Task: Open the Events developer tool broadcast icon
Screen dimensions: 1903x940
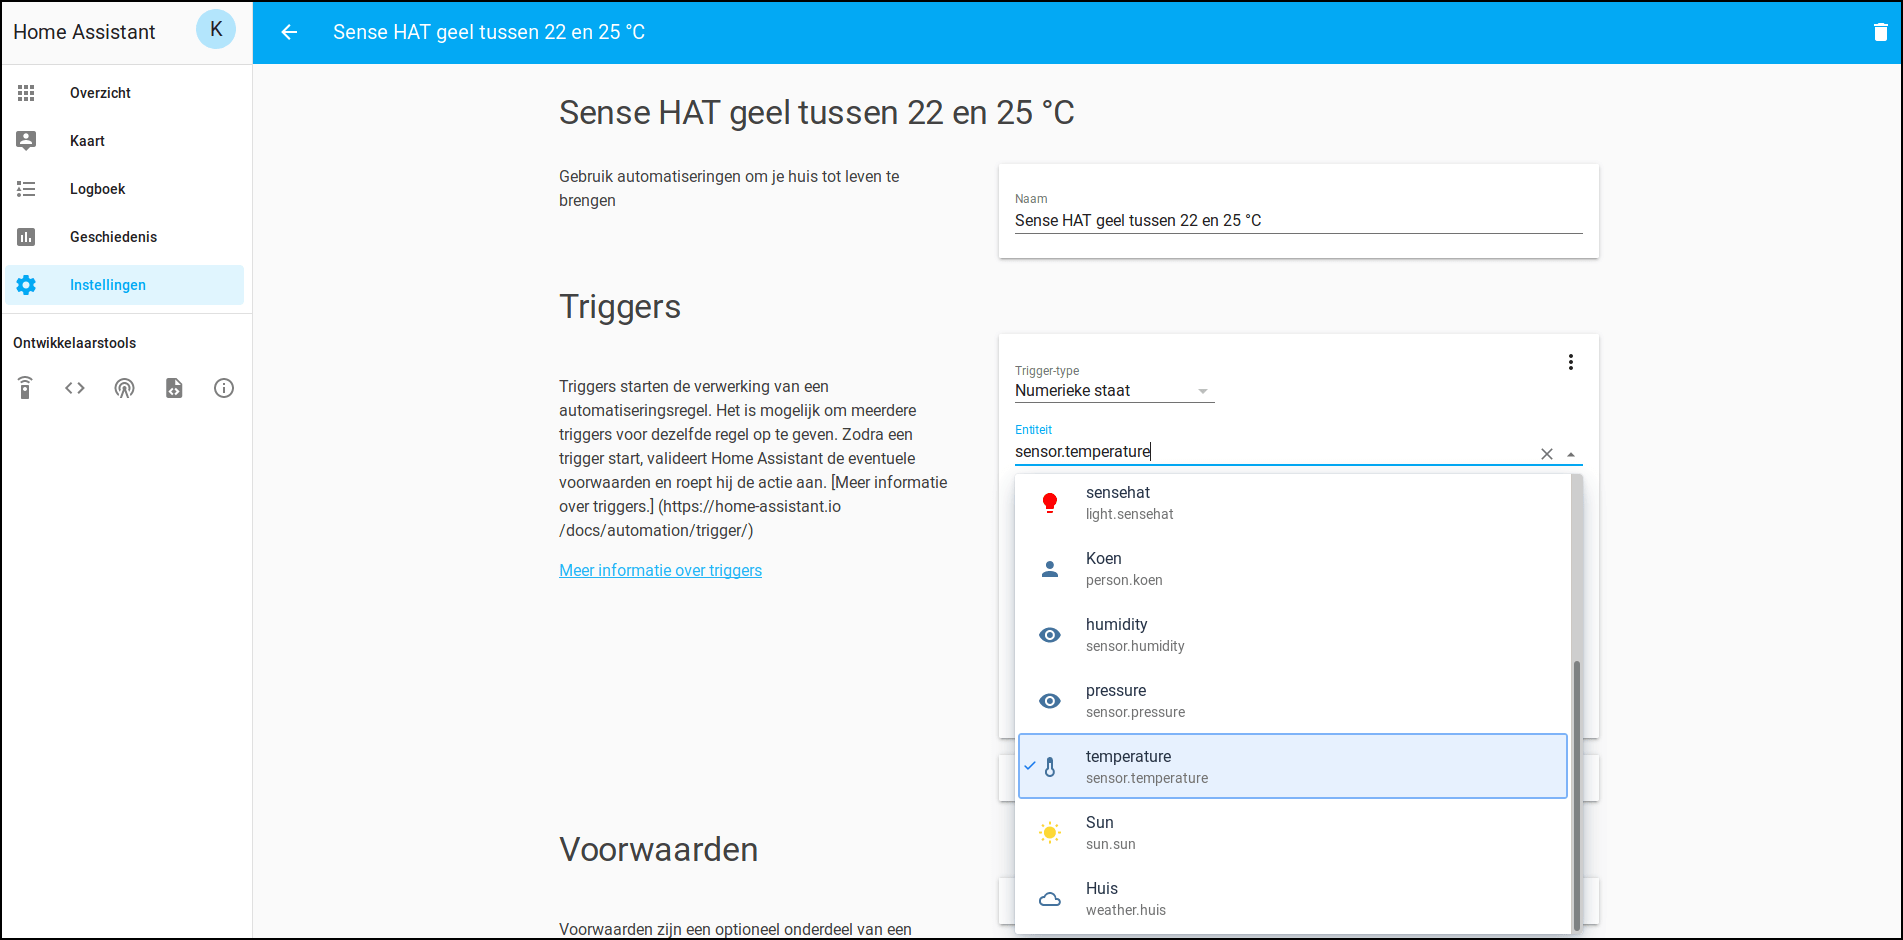Action: pyautogui.click(x=124, y=388)
